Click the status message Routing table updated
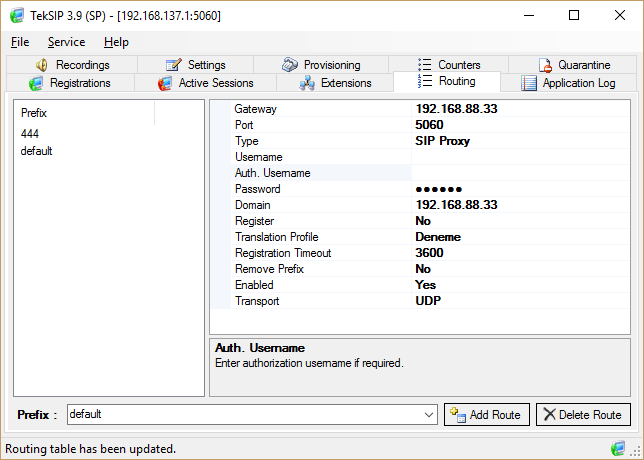Viewport: 644px width, 460px height. pos(90,448)
